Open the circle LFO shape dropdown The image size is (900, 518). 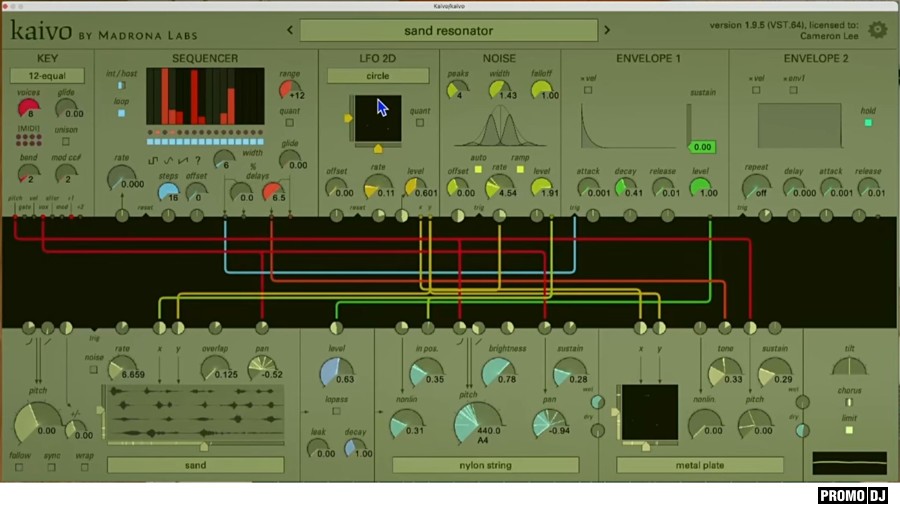point(377,76)
